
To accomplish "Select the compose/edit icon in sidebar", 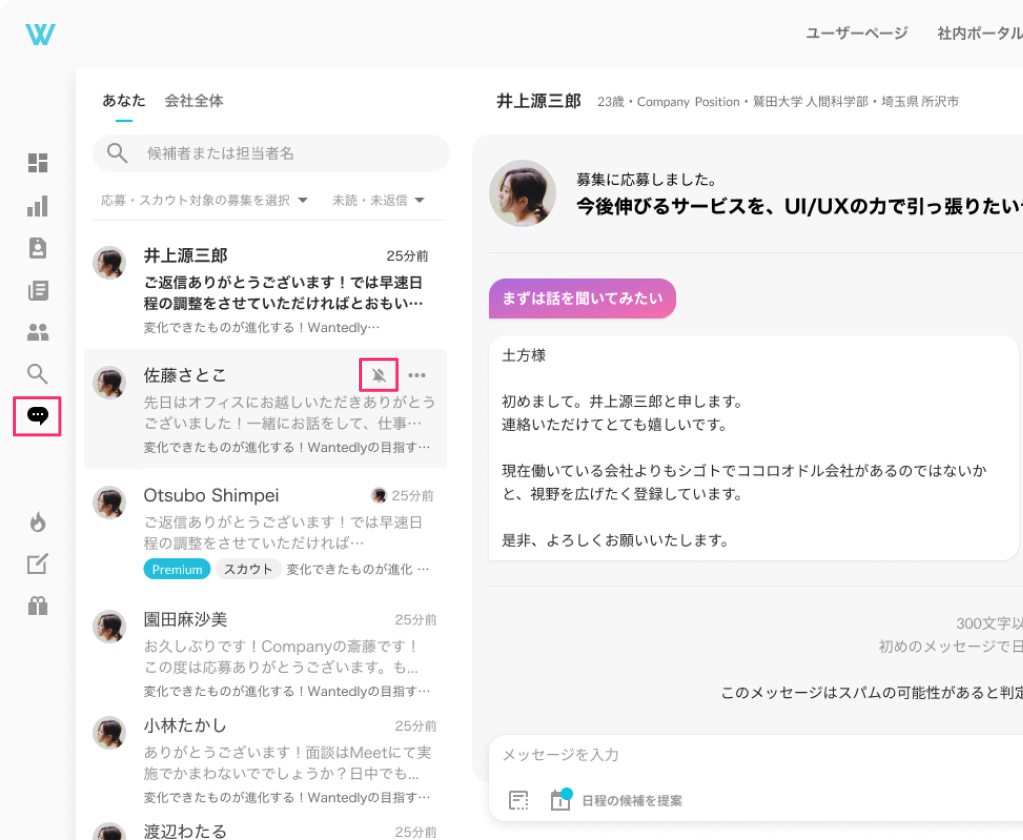I will 37,563.
